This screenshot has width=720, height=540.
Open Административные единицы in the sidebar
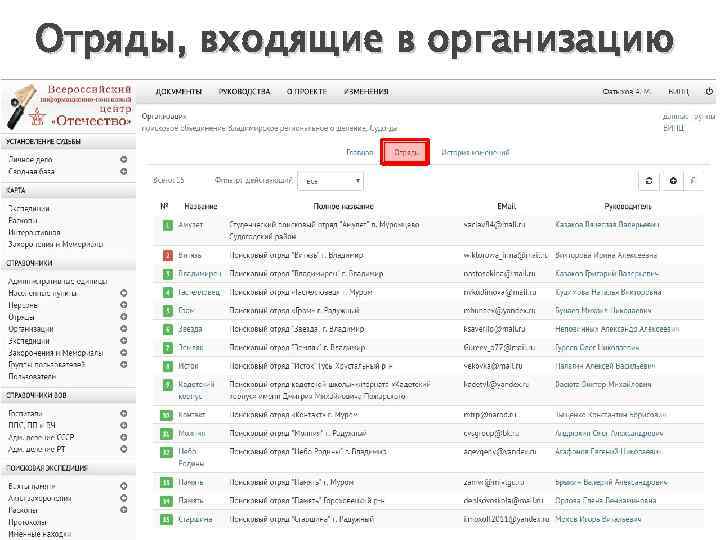click(x=58, y=281)
